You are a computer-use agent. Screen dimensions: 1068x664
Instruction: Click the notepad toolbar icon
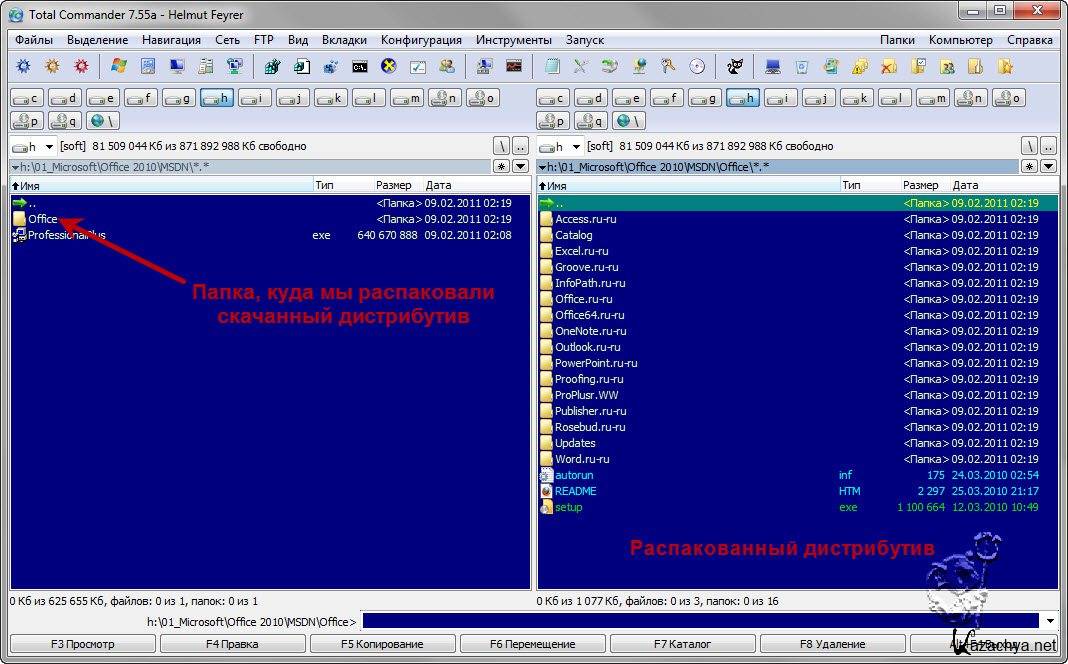click(x=551, y=67)
